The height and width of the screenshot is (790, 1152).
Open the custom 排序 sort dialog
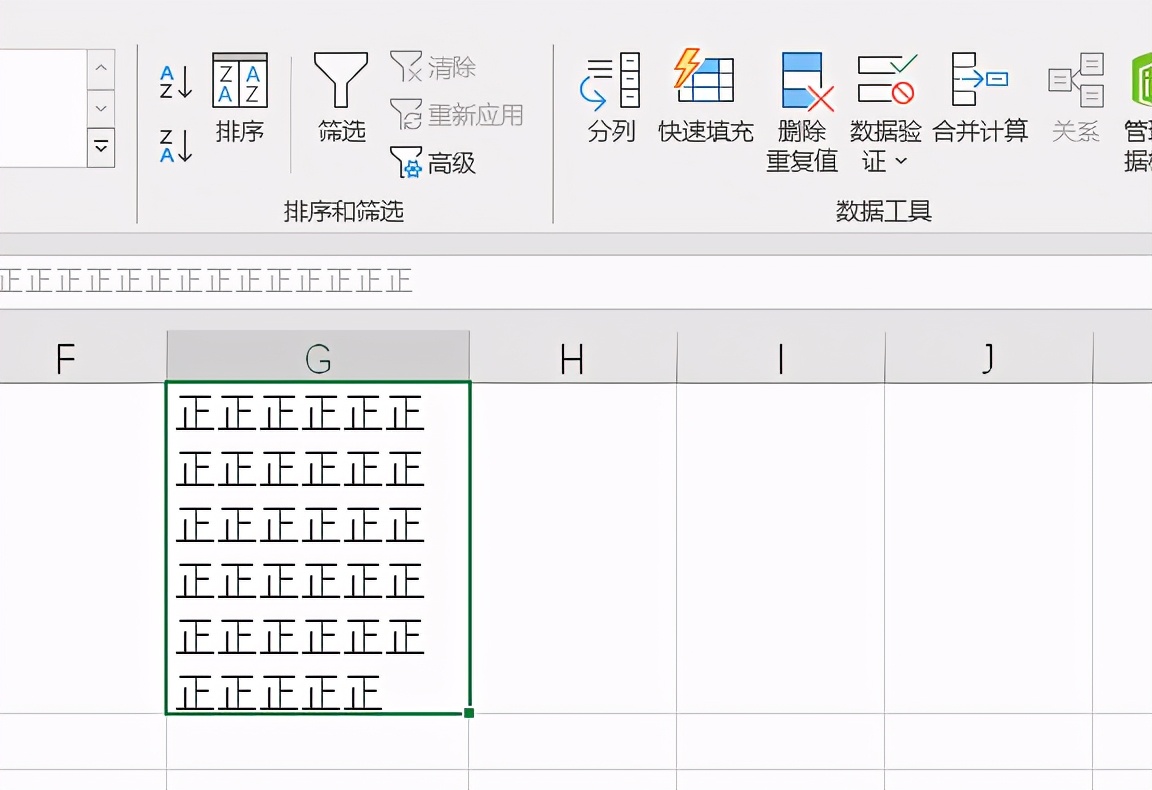[240, 98]
